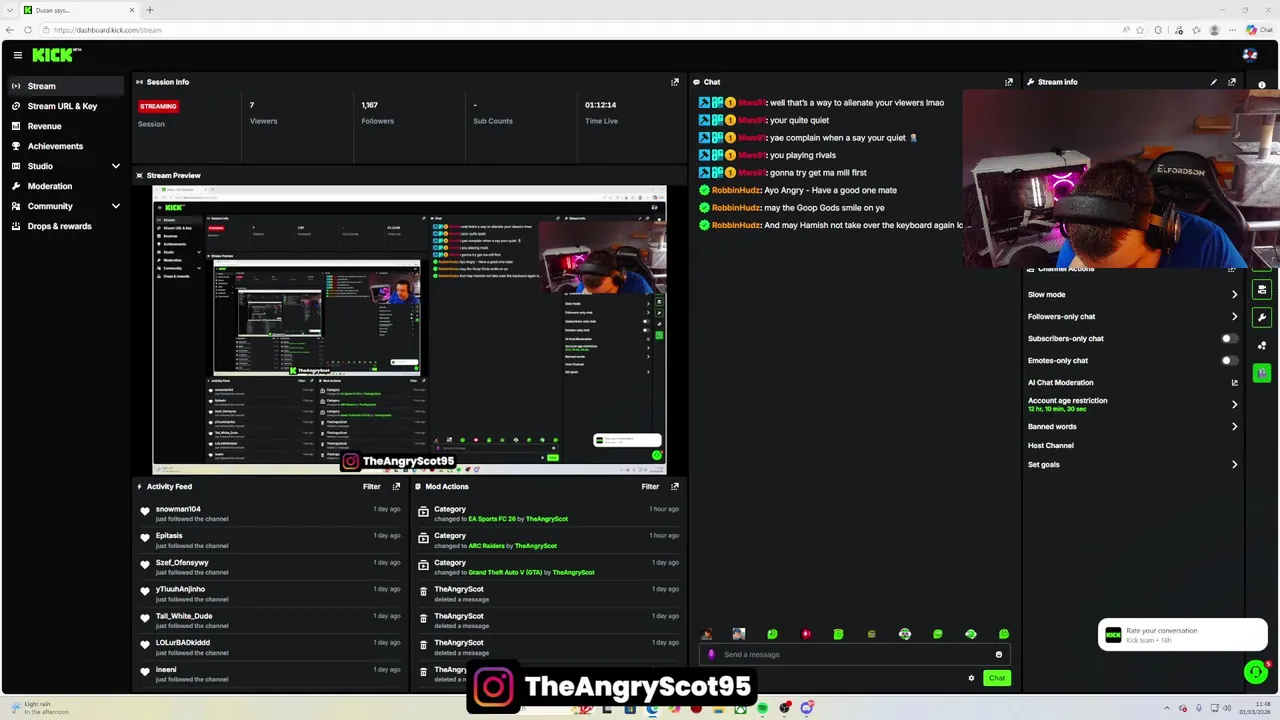1280x720 pixels.
Task: Open chat settings gear icon
Action: tap(971, 678)
